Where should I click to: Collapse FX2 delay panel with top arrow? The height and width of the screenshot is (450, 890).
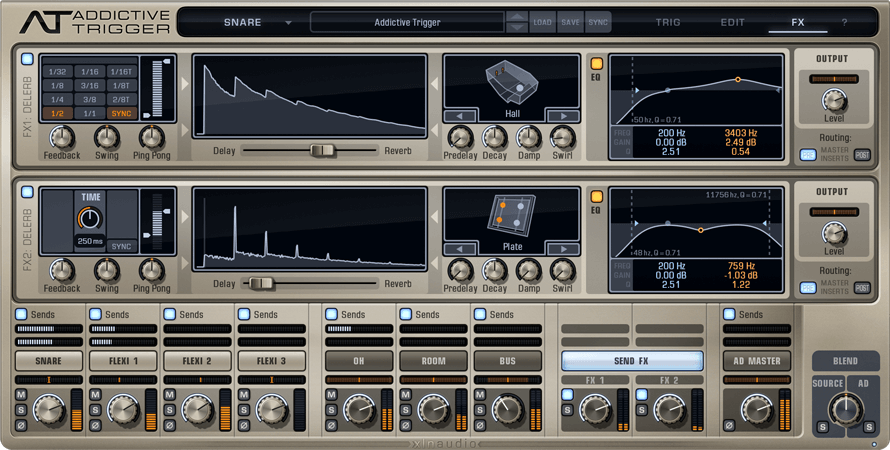tap(185, 217)
